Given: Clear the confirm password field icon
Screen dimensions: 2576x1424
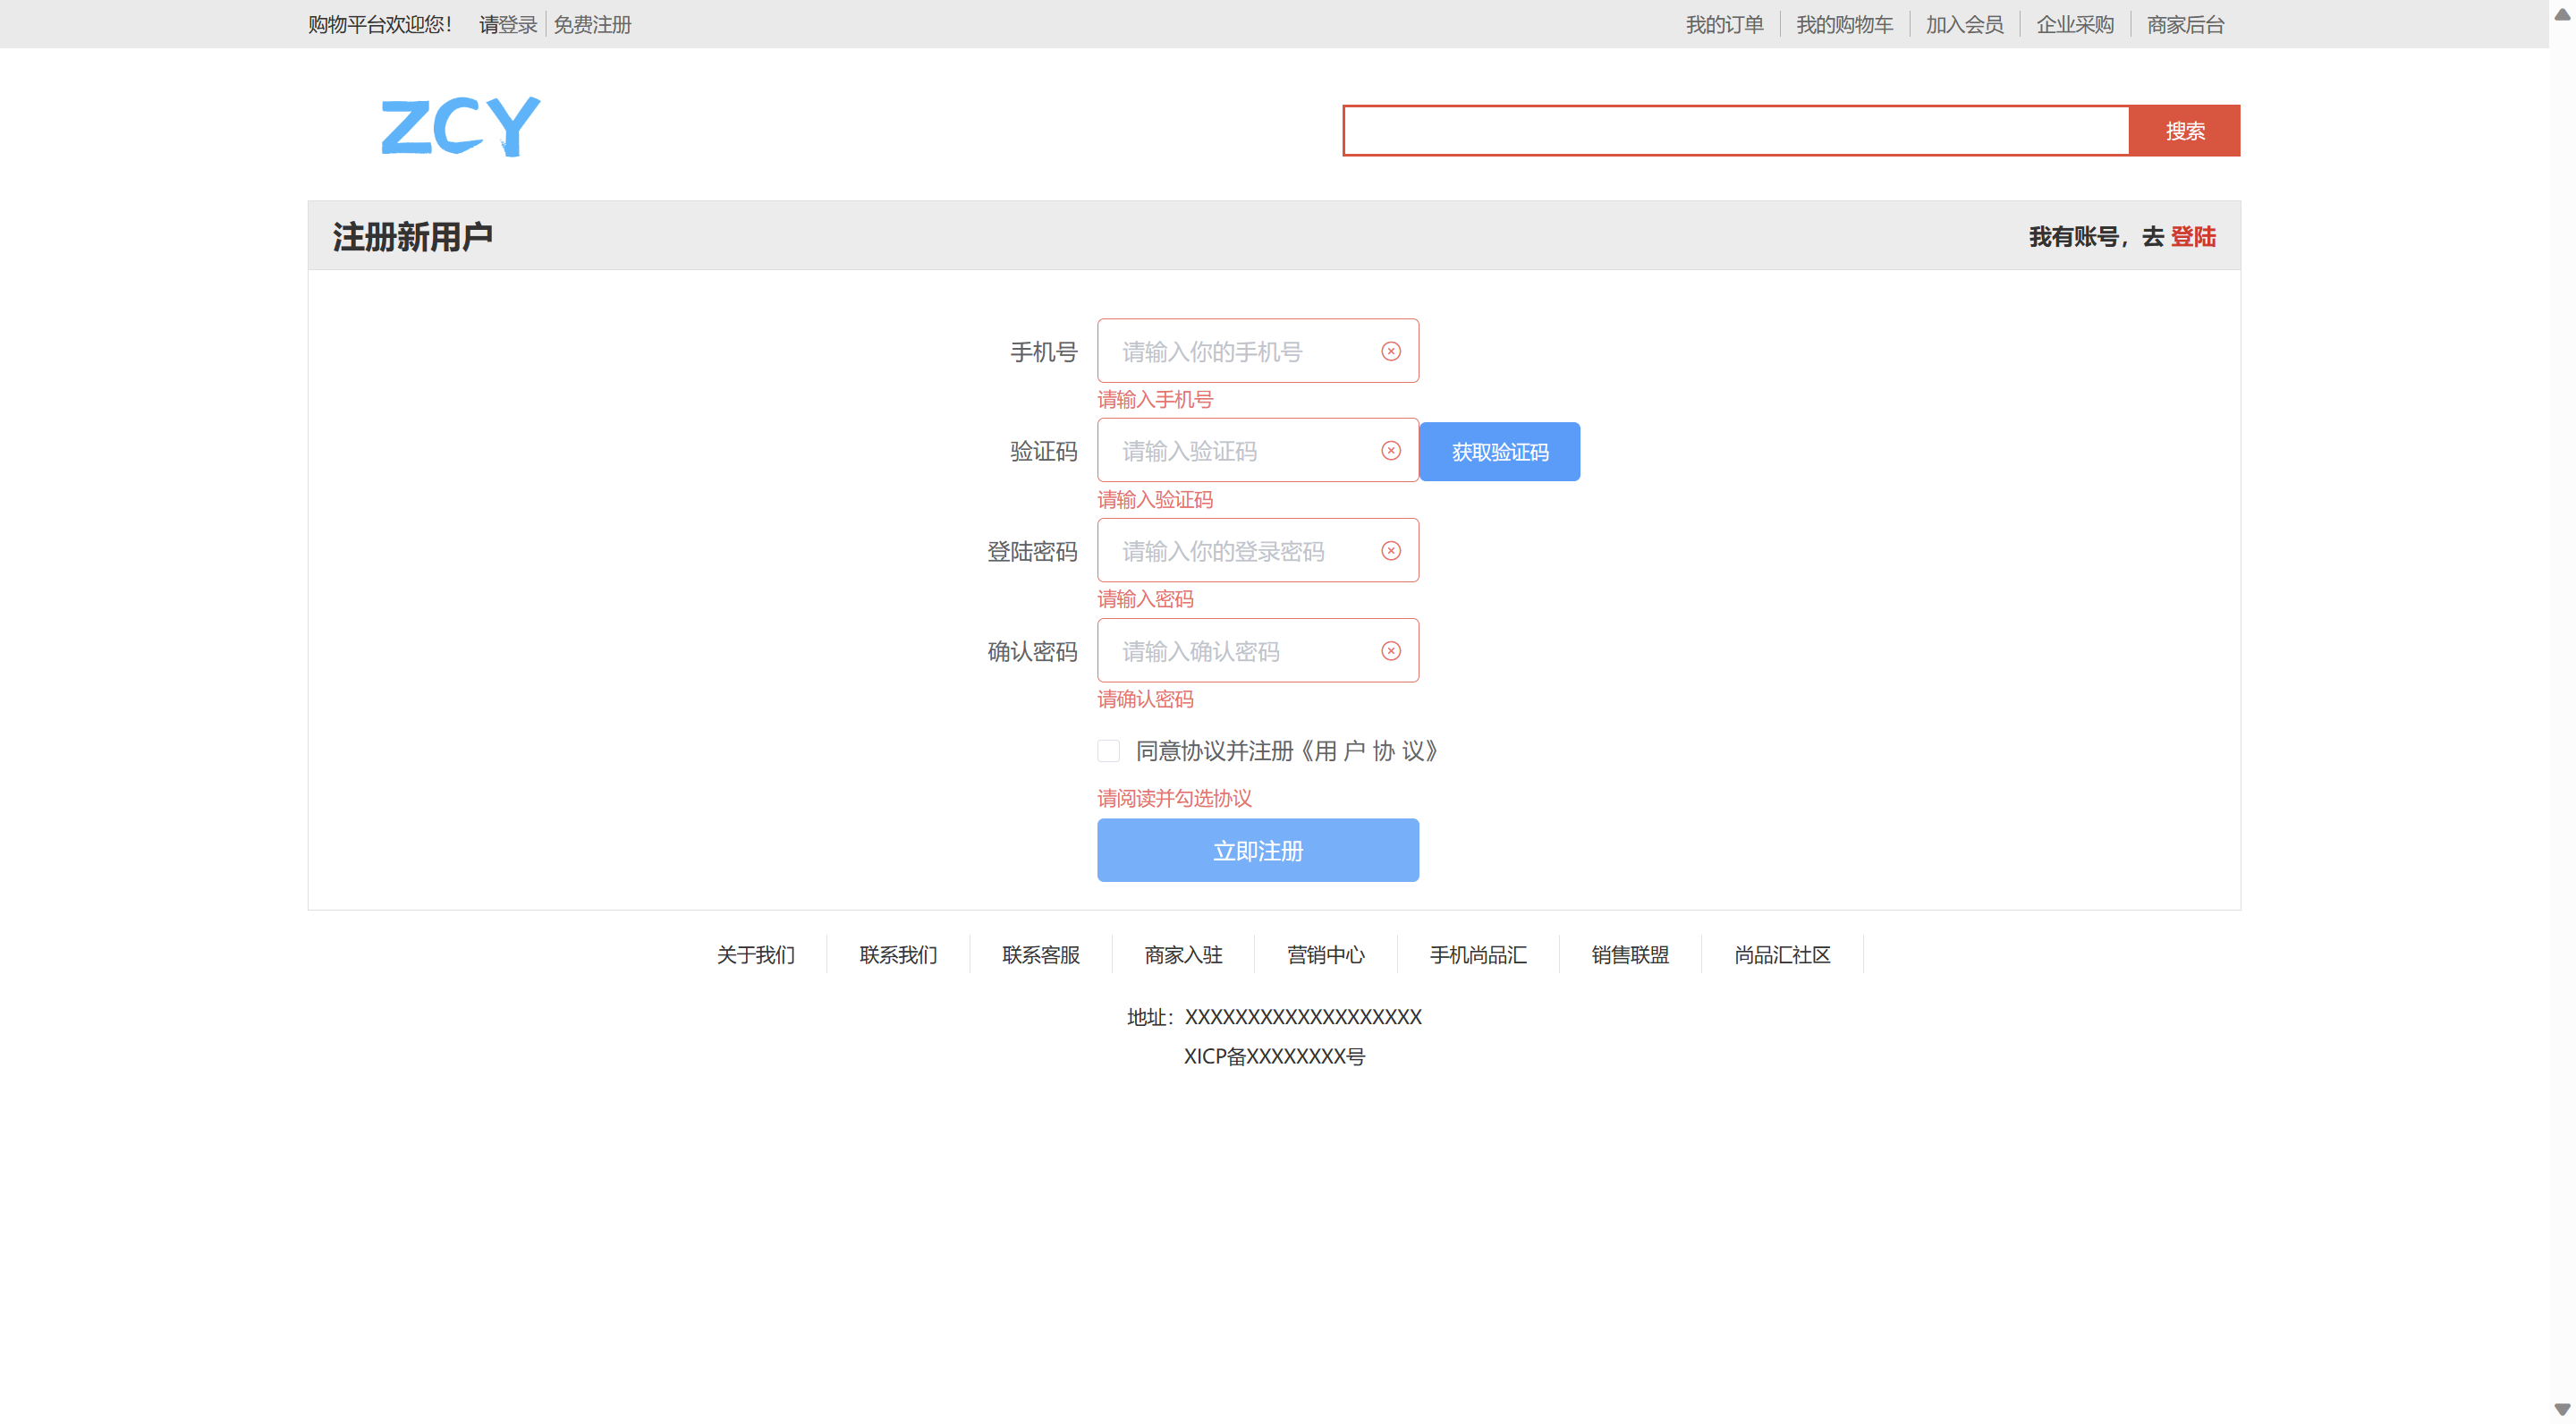Looking at the screenshot, I should 1391,651.
